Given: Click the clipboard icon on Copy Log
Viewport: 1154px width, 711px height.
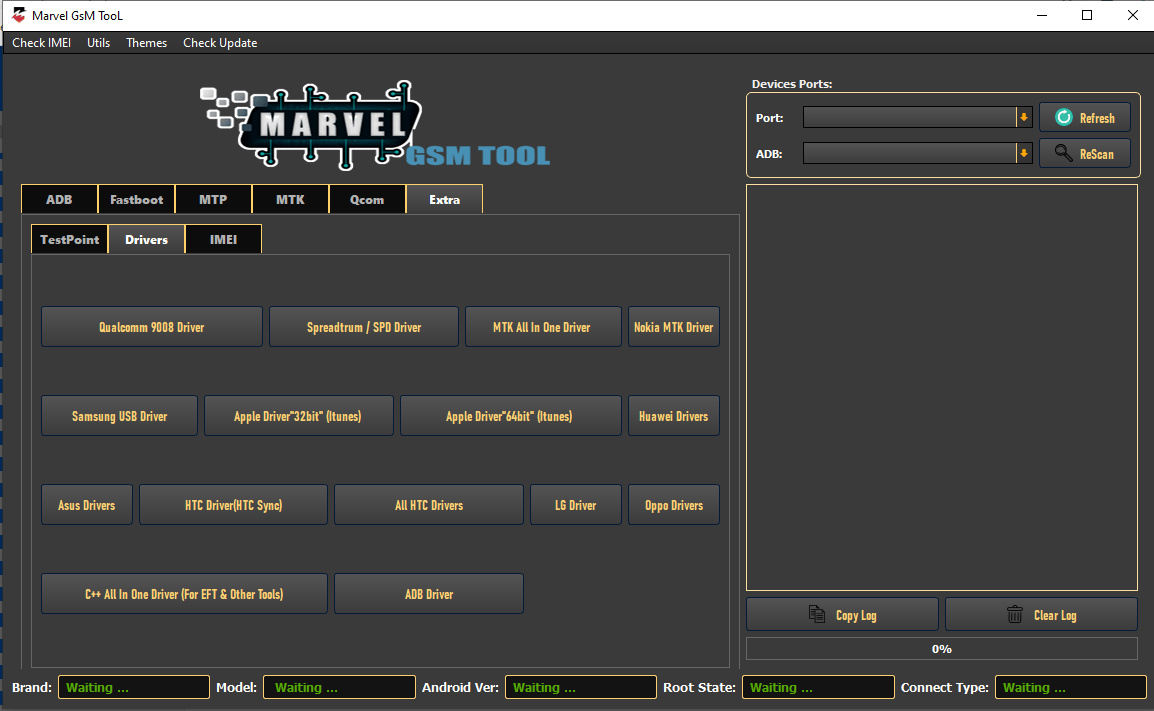Looking at the screenshot, I should point(815,613).
